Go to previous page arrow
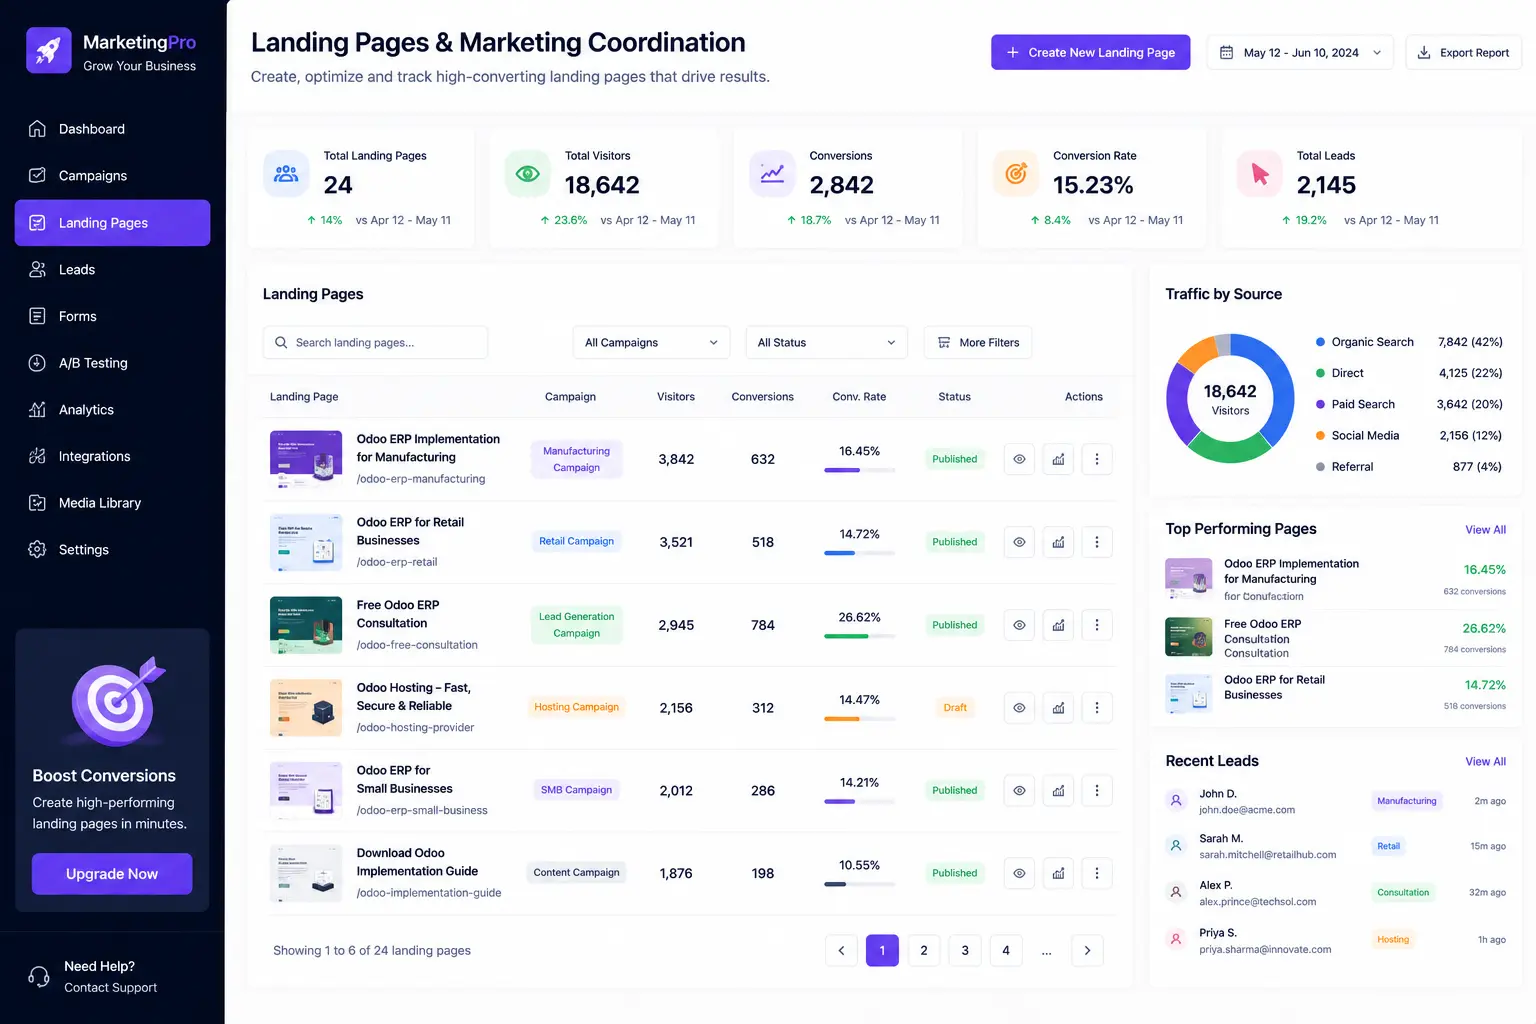1536x1024 pixels. click(x=841, y=950)
